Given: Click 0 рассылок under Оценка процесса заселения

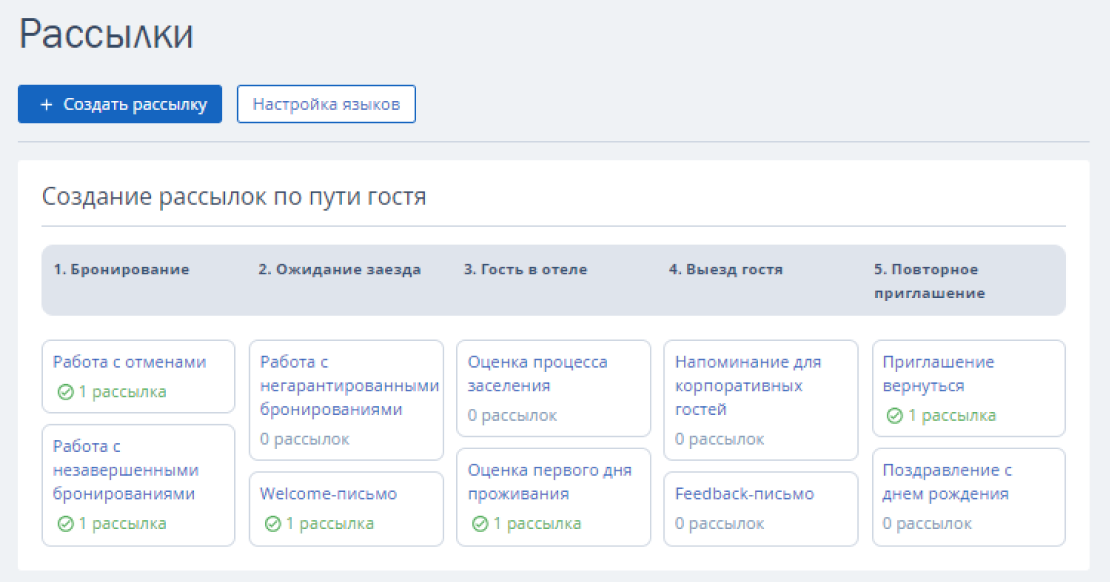Looking at the screenshot, I should coord(512,416).
